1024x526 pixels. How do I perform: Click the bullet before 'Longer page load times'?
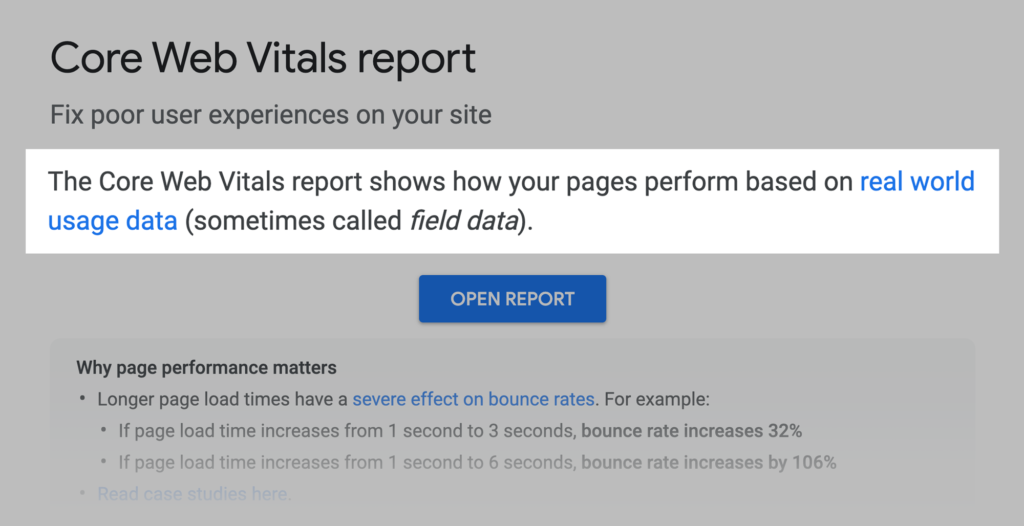pyautogui.click(x=83, y=400)
